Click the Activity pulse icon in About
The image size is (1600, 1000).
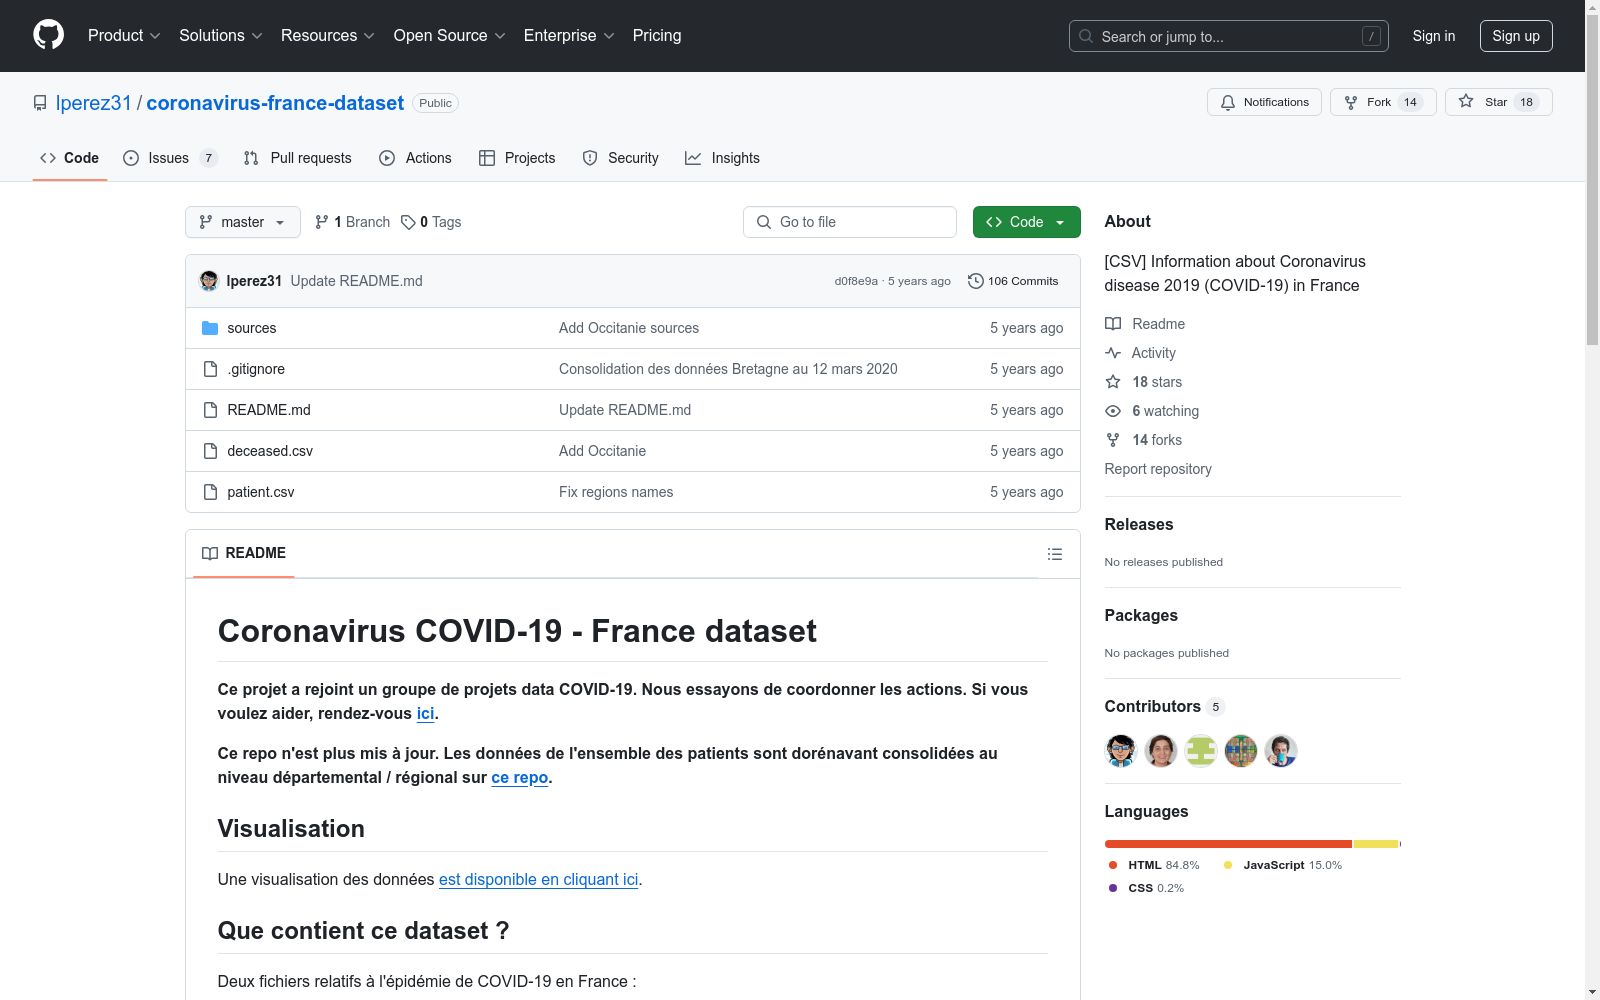point(1113,353)
